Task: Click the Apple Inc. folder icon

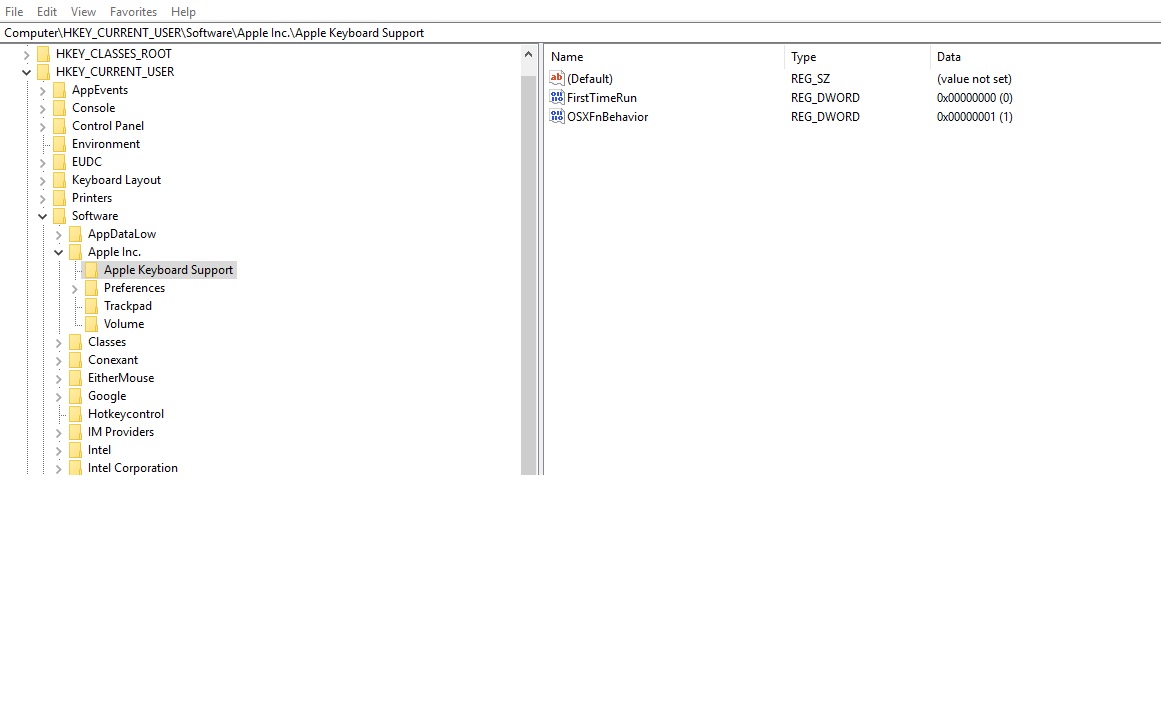Action: tap(76, 252)
